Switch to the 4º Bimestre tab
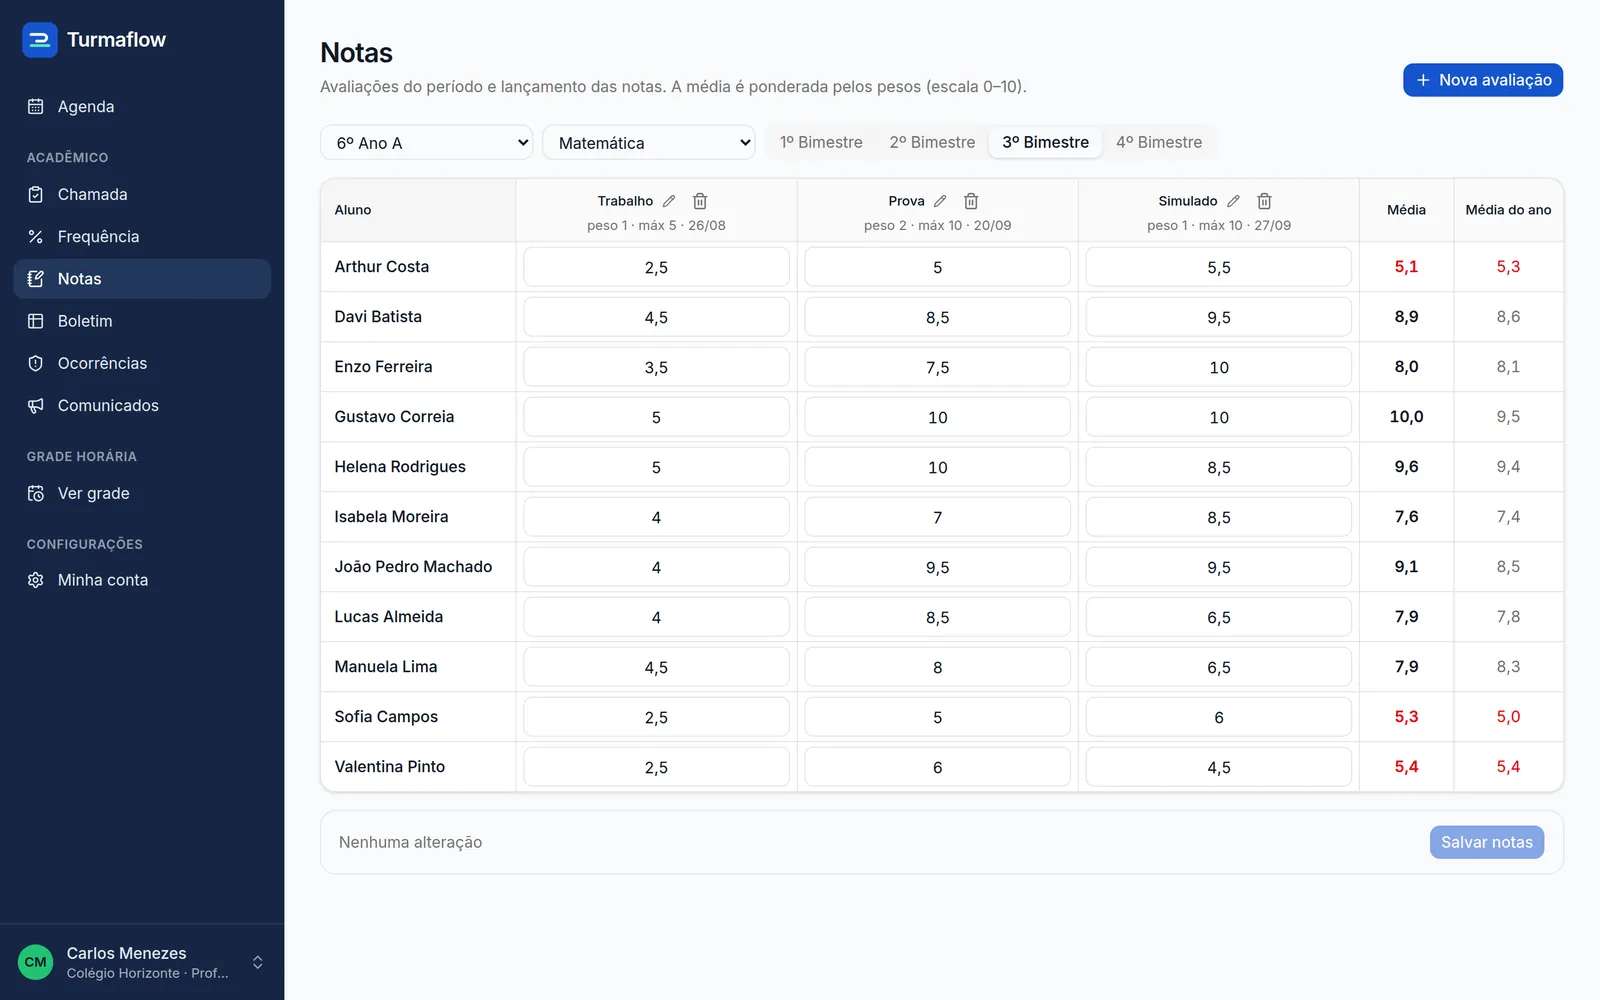This screenshot has height=1000, width=1600. 1159,142
